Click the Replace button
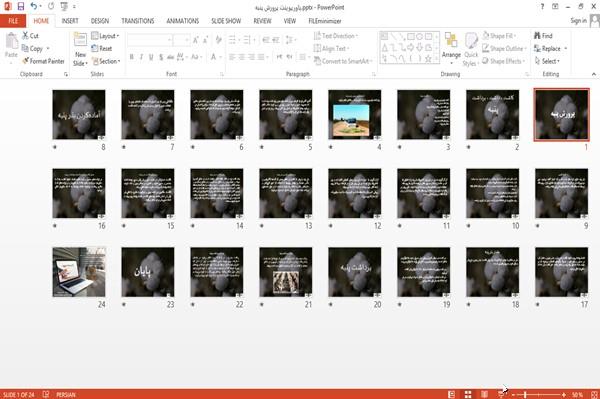 coord(548,48)
